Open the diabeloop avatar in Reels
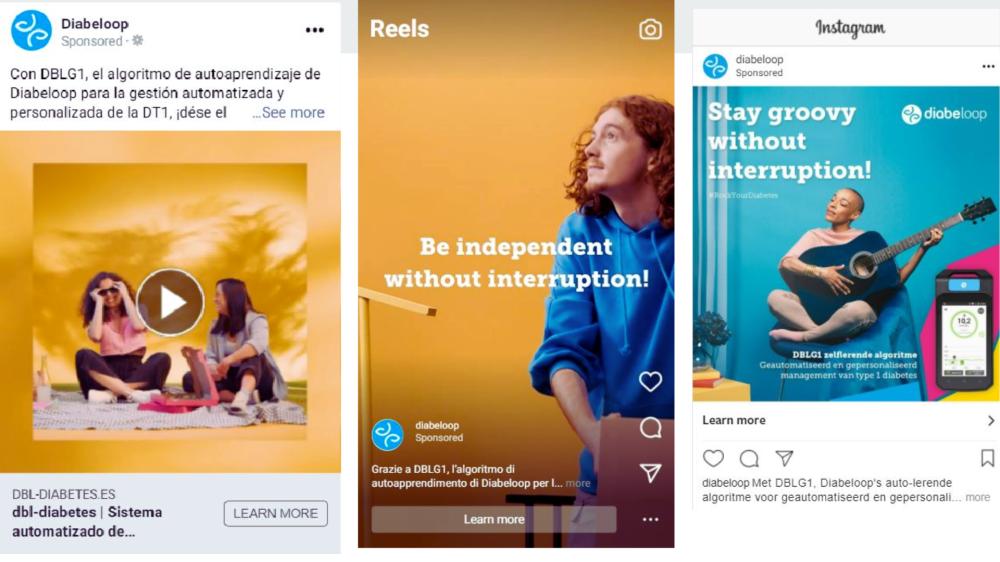 pyautogui.click(x=387, y=434)
